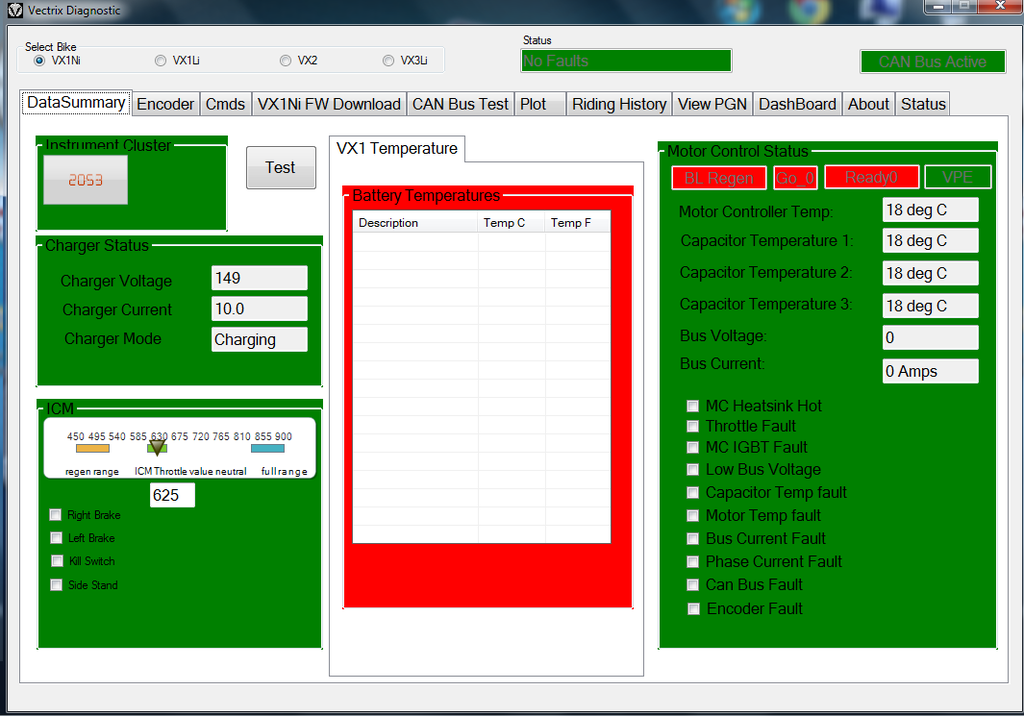Click the Temp C column header
Screen dimensions: 1024x716
coord(511,223)
